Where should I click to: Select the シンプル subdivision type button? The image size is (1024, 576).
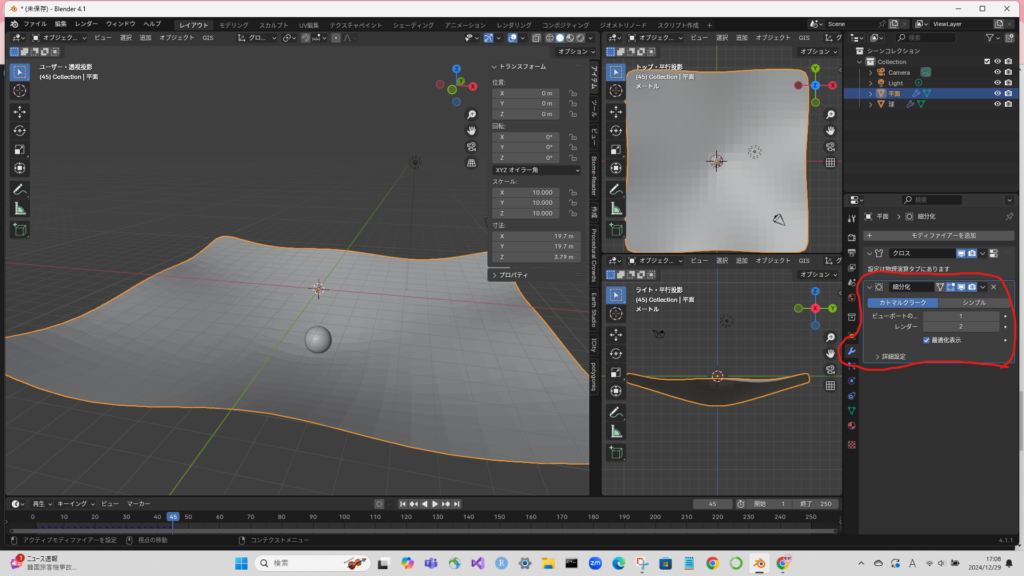coord(973,302)
